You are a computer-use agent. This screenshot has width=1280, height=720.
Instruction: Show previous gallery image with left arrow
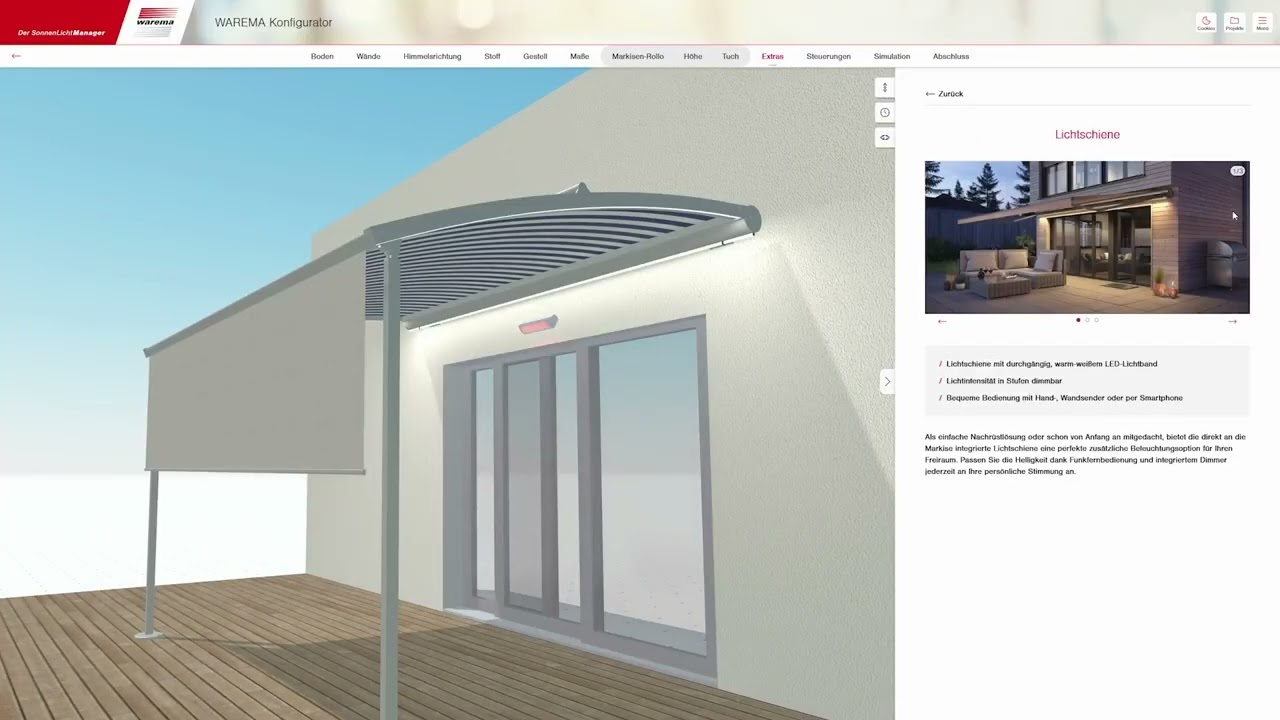coord(942,321)
